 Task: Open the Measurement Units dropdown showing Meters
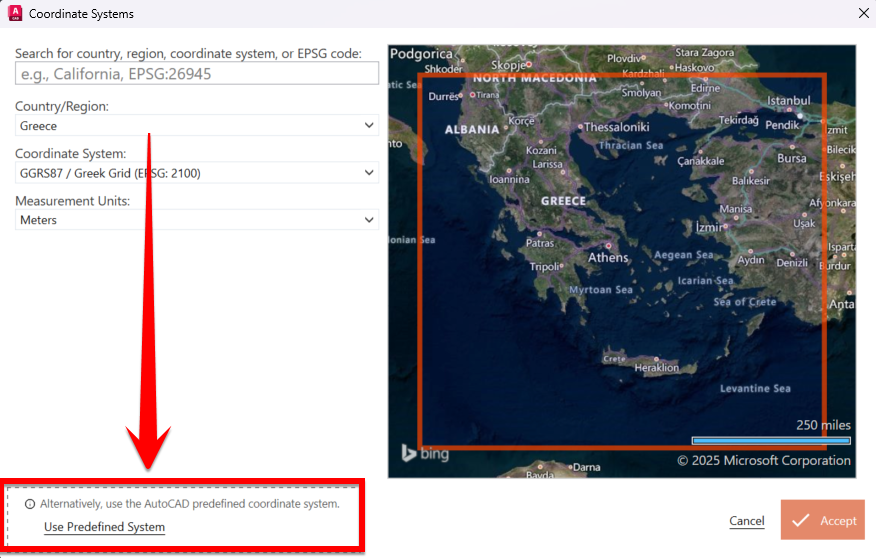click(197, 220)
